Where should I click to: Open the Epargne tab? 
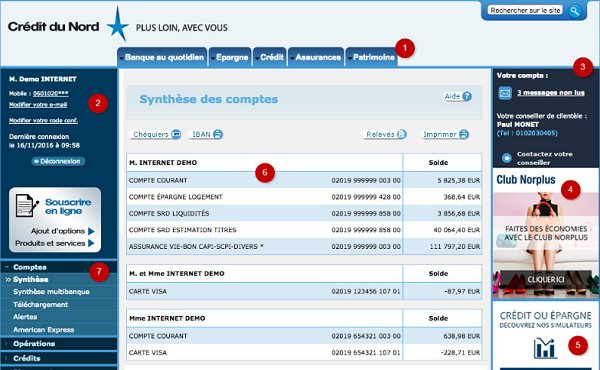coord(230,57)
